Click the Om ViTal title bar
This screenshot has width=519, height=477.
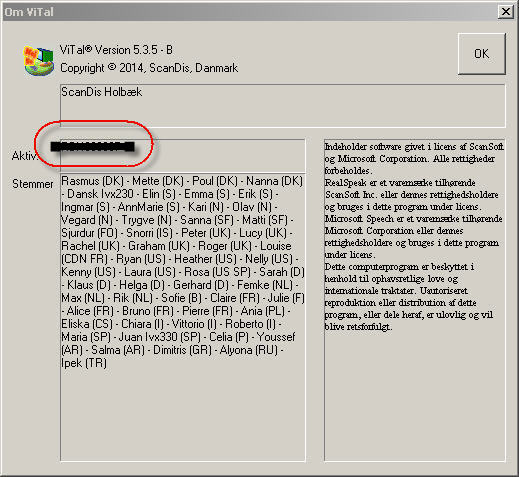click(250, 12)
